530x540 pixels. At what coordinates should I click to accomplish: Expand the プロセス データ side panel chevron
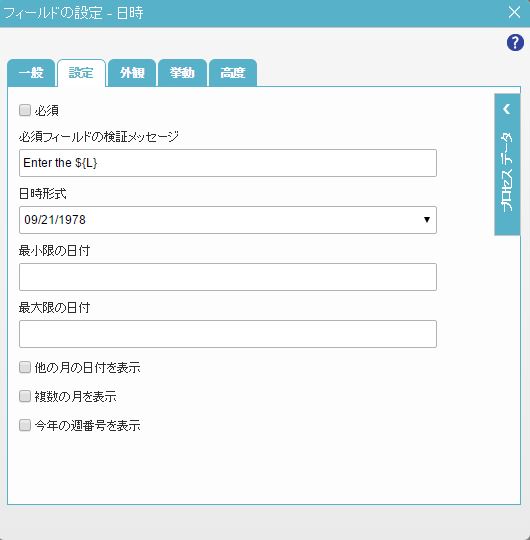point(507,109)
